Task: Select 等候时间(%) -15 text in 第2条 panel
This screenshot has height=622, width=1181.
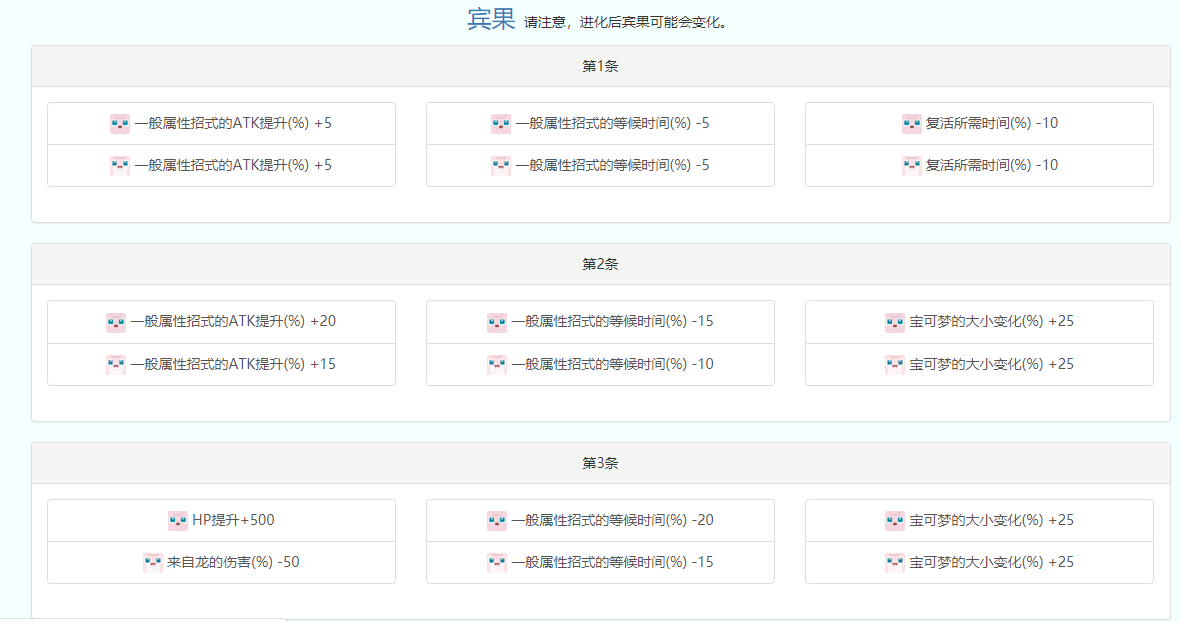Action: pos(612,321)
